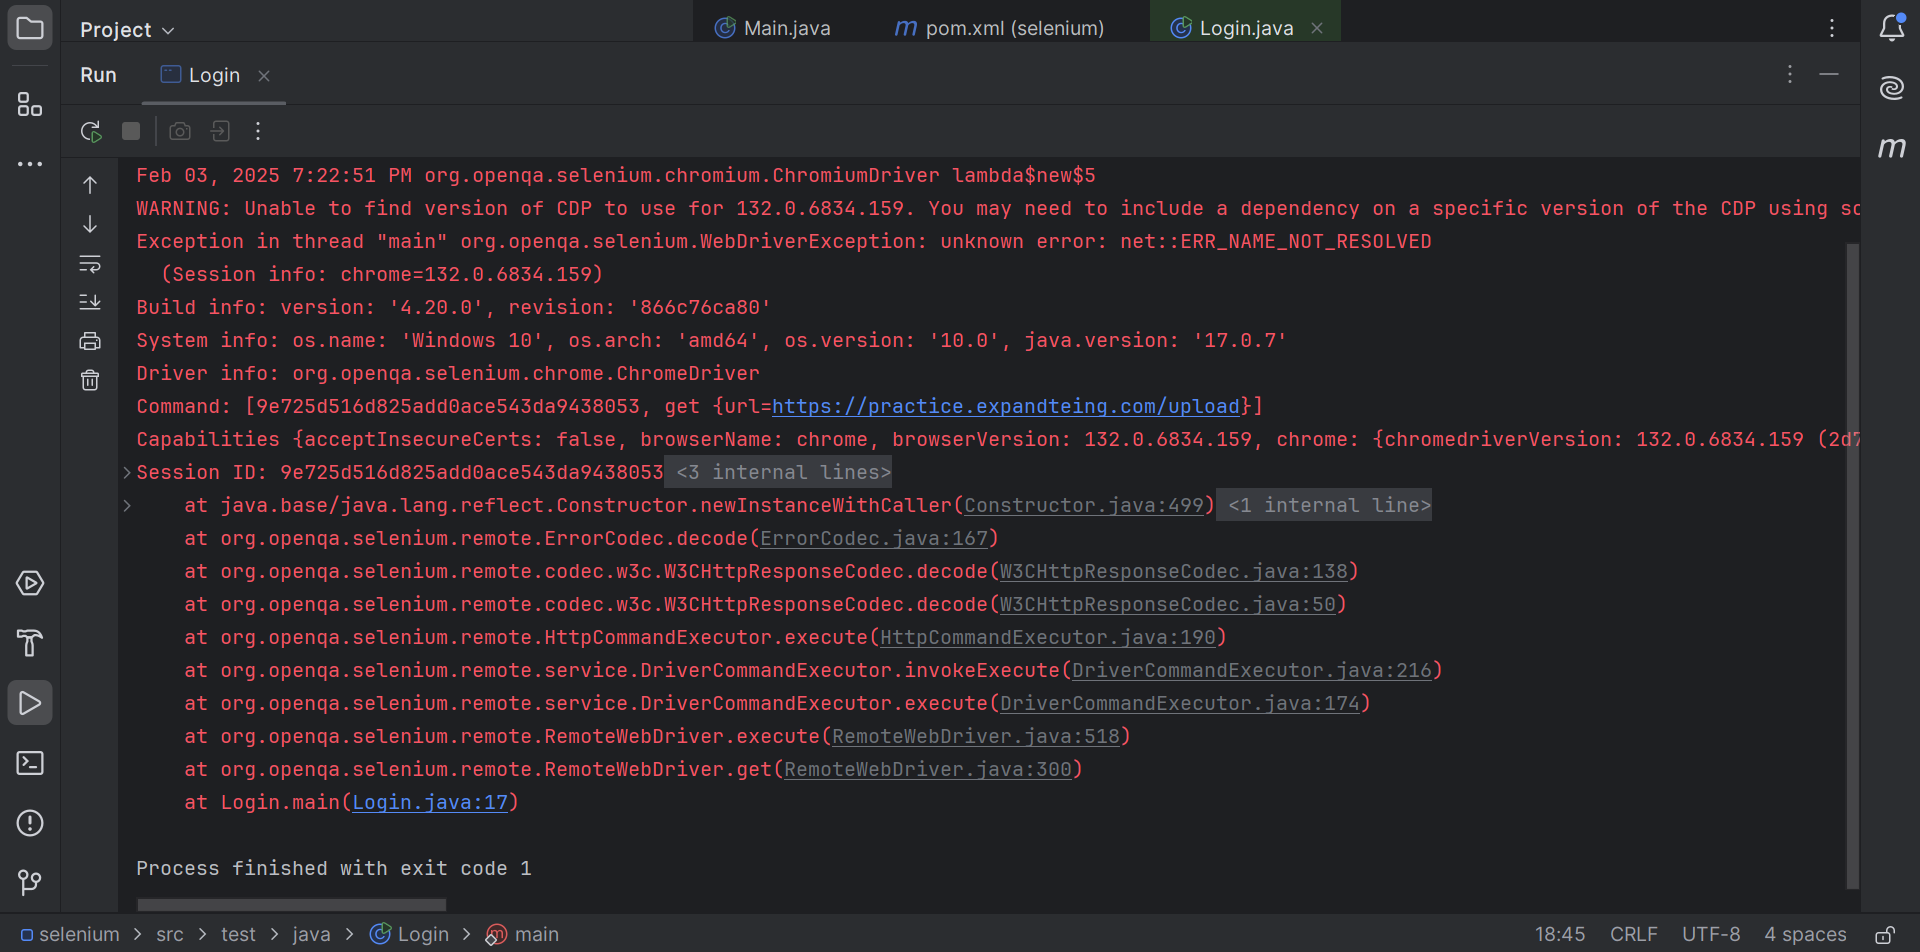Open the Problems tool window icon
Screen dimensions: 1920x952
[30, 823]
